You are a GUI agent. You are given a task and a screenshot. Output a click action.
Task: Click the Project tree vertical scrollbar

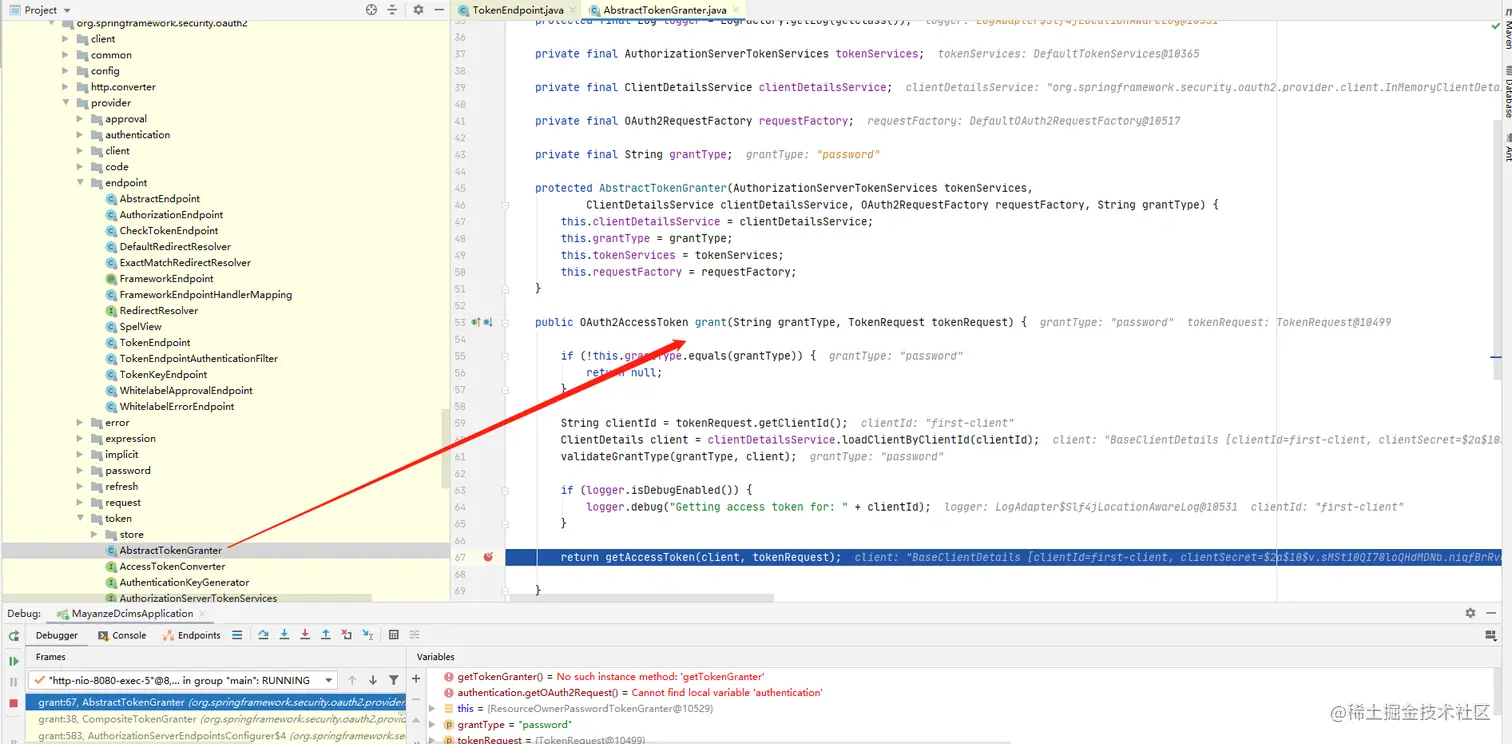[445, 447]
